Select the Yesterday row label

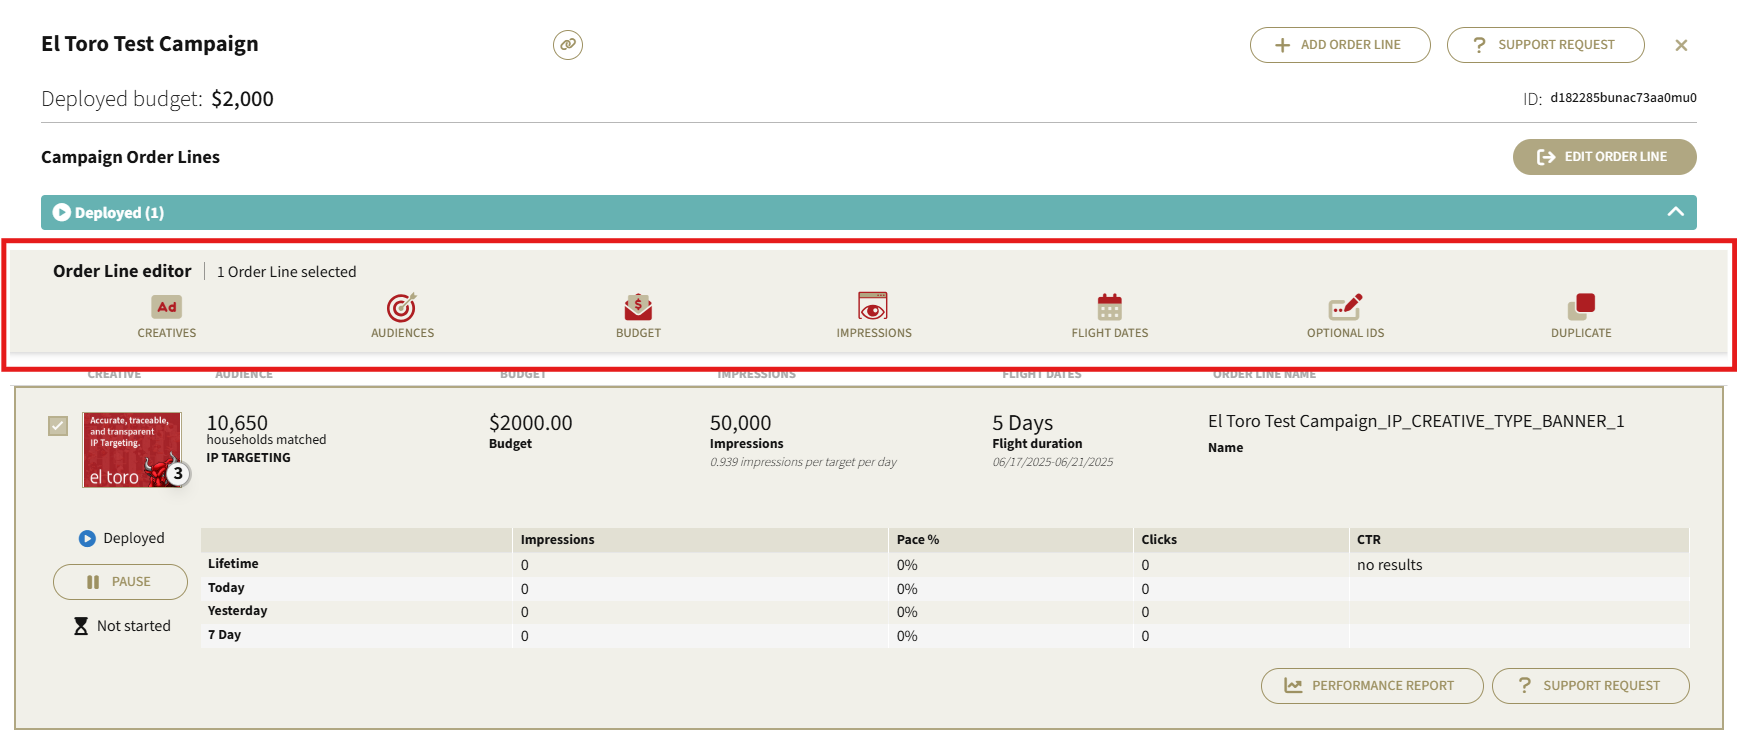(237, 611)
